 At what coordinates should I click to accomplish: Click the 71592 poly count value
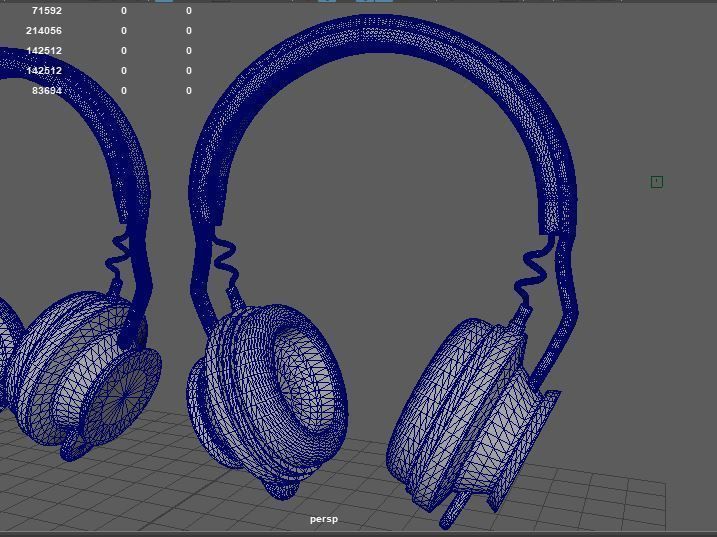tap(47, 11)
